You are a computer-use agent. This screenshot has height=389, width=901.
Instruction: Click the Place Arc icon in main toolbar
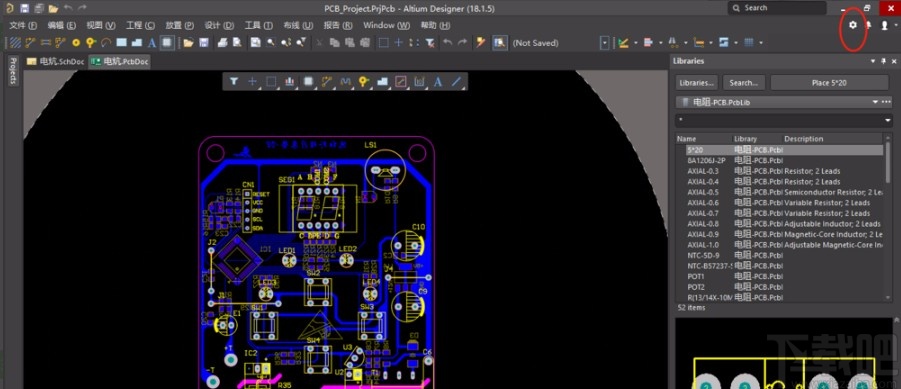coord(106,43)
